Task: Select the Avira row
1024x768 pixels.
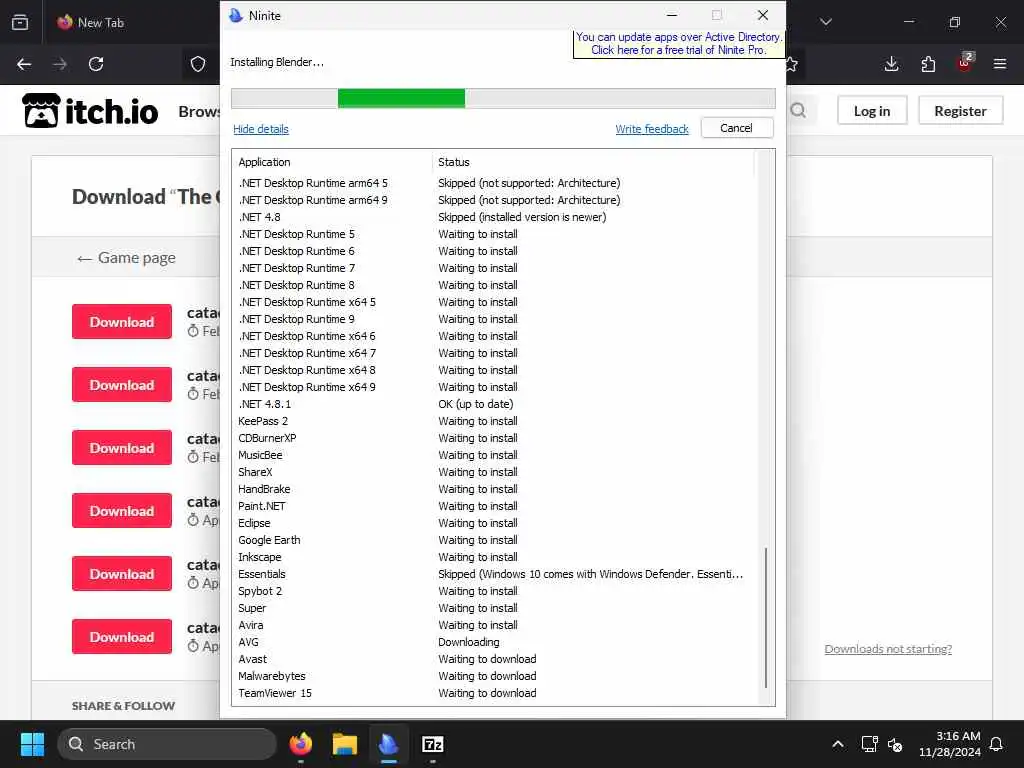Action: (x=496, y=625)
